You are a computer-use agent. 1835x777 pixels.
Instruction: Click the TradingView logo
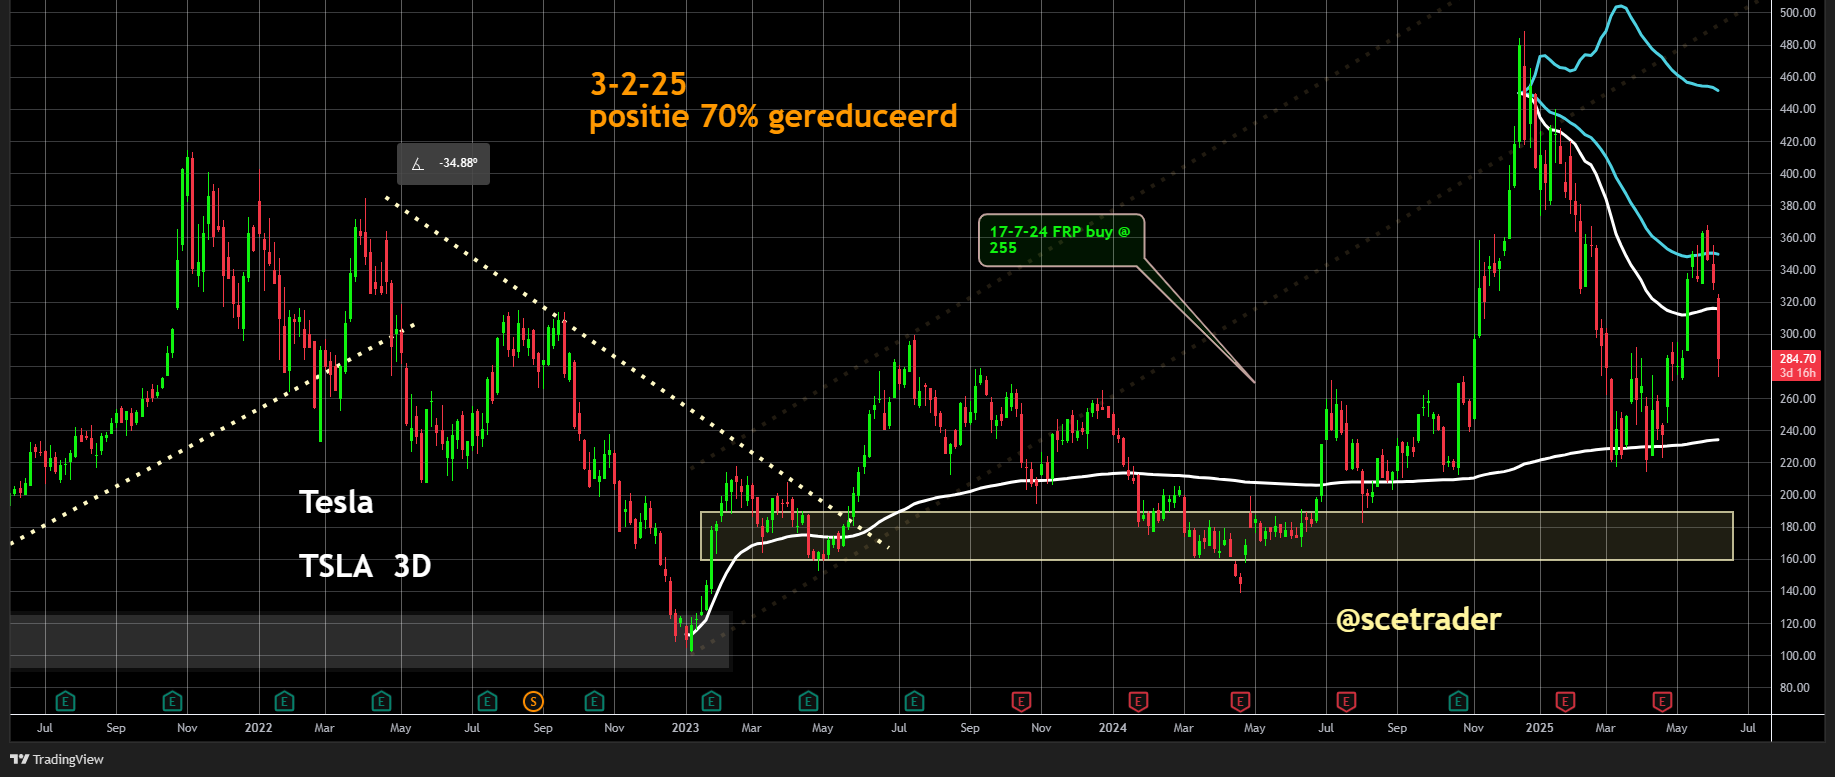pyautogui.click(x=57, y=759)
